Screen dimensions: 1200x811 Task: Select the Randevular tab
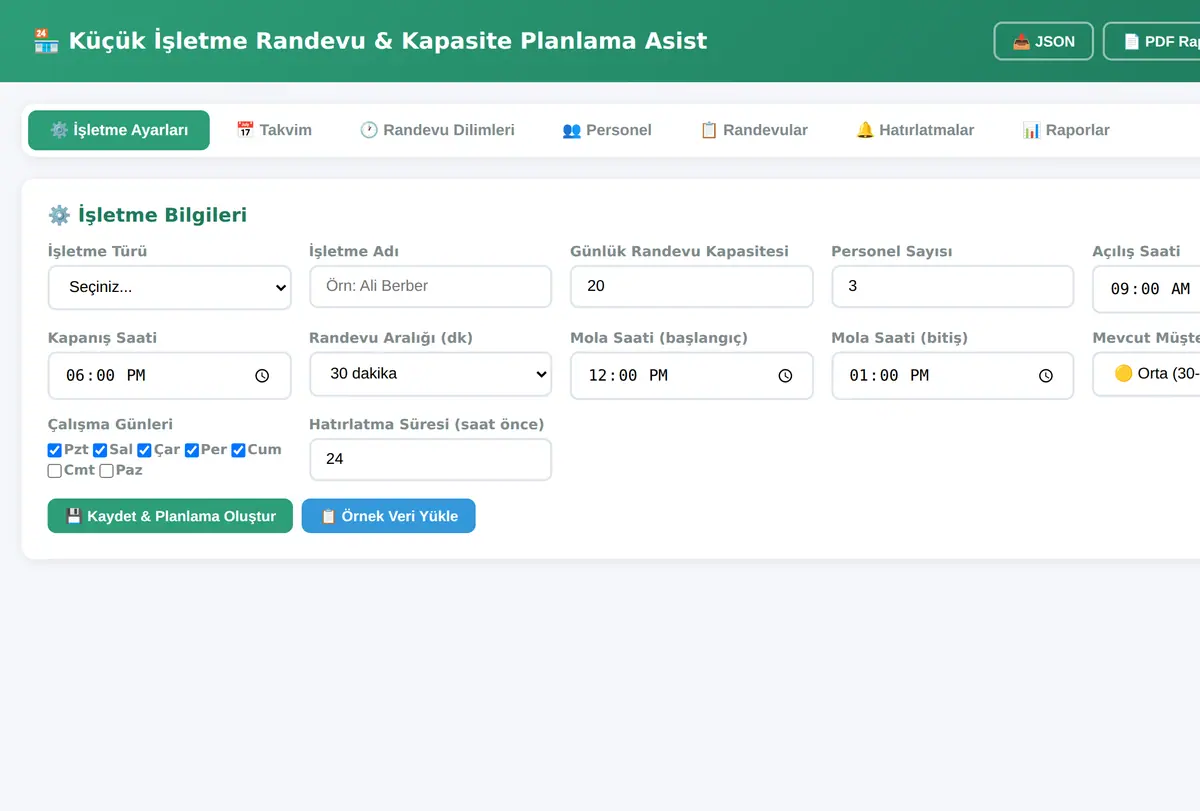click(754, 130)
